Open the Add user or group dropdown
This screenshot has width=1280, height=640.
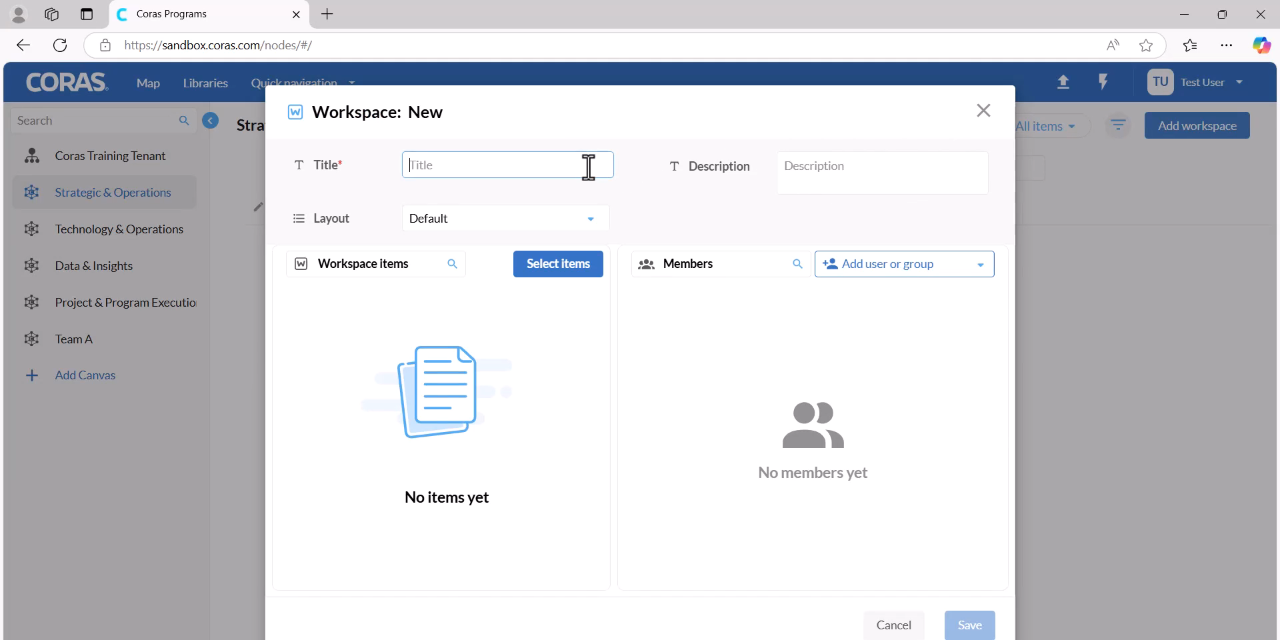coord(904,264)
